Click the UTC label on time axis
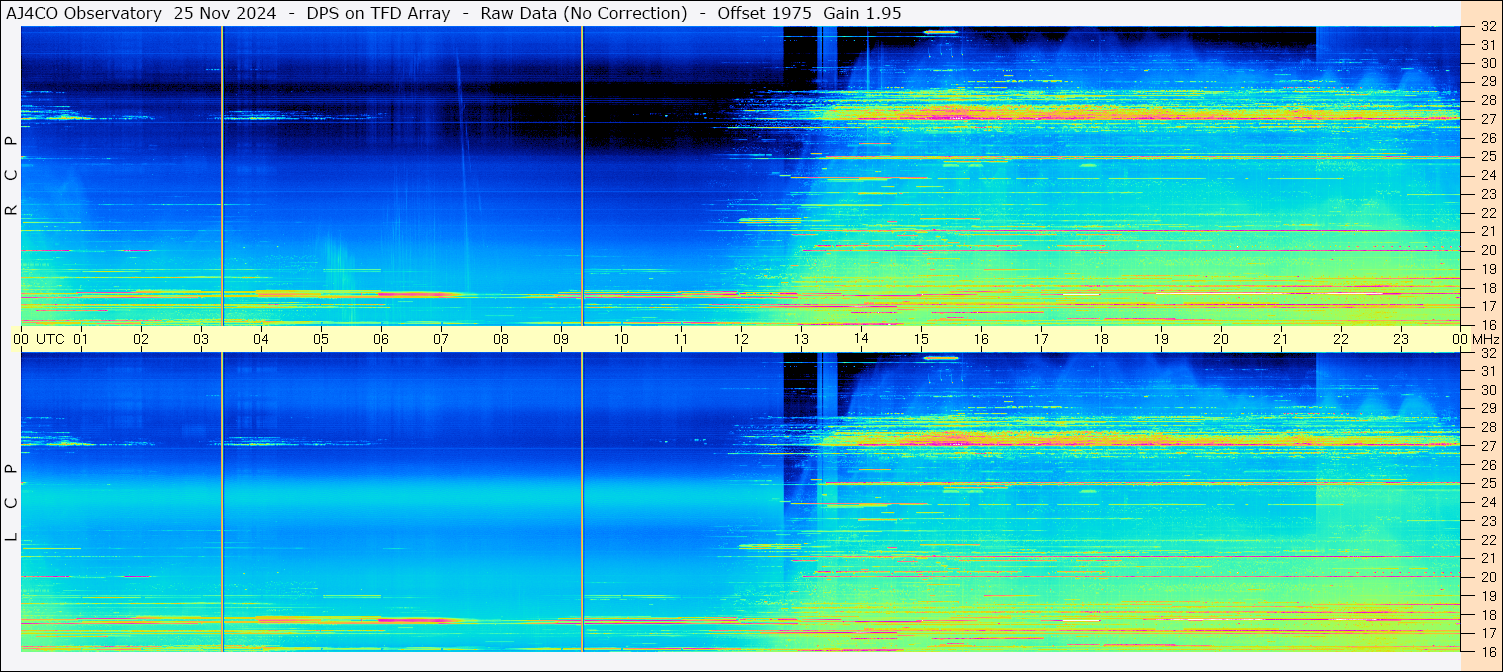1503x672 pixels. click(50, 339)
